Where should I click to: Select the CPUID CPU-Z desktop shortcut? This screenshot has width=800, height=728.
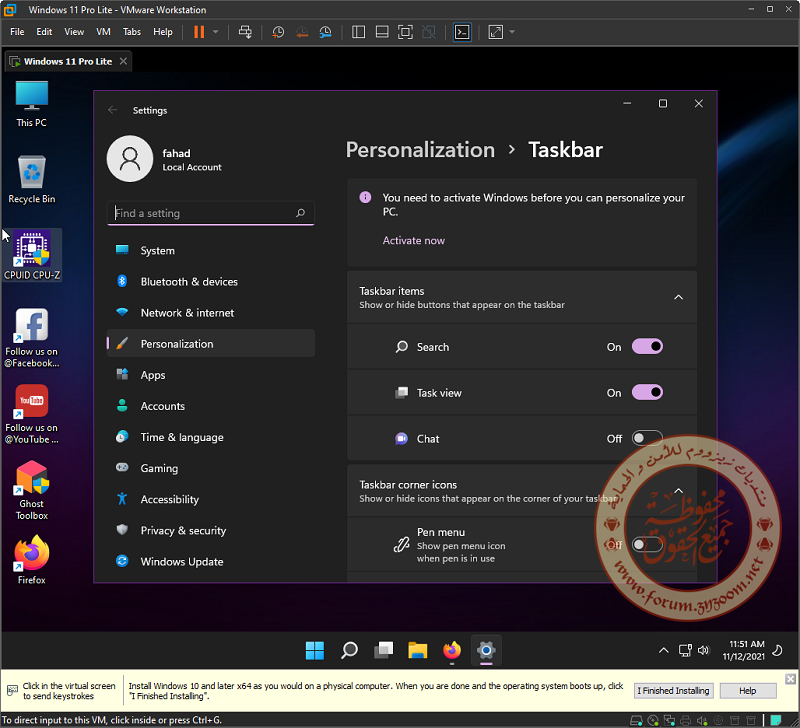point(32,255)
